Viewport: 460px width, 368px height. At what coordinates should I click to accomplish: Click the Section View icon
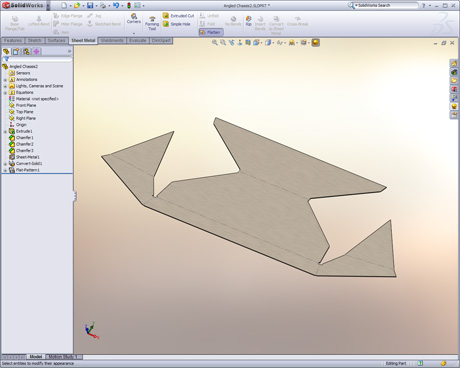click(248, 42)
